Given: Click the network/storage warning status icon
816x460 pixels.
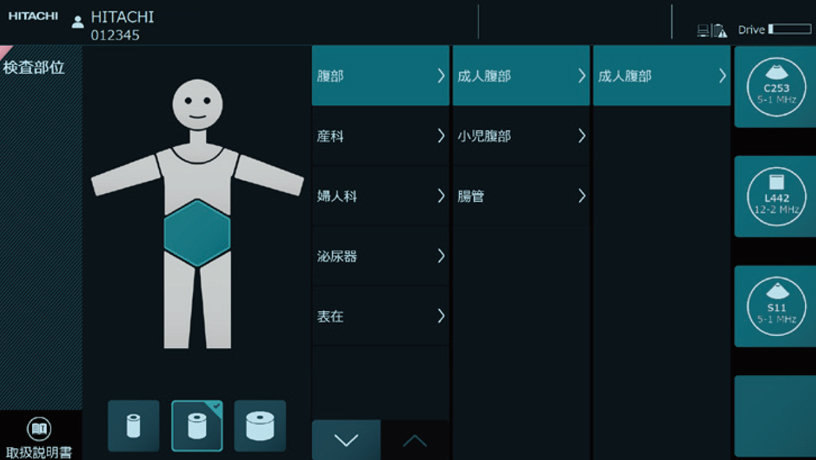Looking at the screenshot, I should [x=712, y=30].
